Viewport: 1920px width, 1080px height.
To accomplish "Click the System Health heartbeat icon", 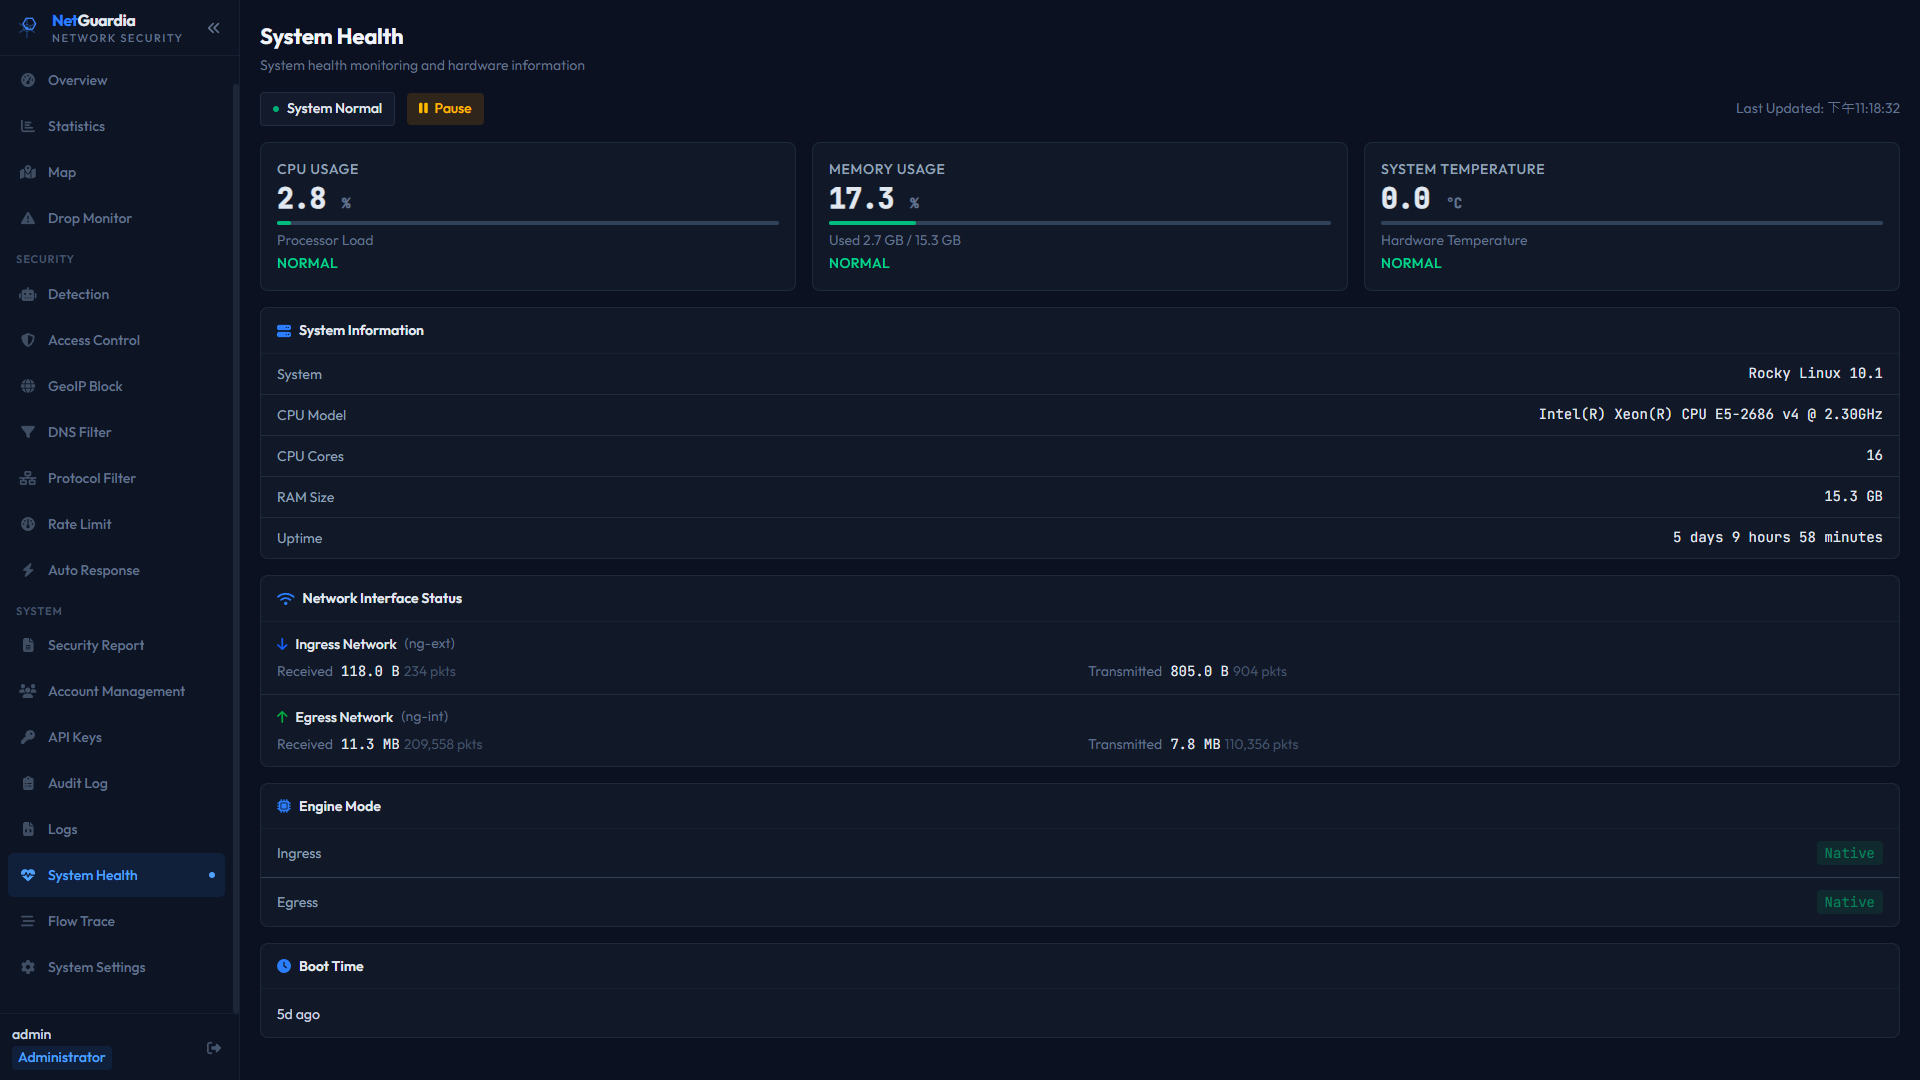I will pos(28,875).
